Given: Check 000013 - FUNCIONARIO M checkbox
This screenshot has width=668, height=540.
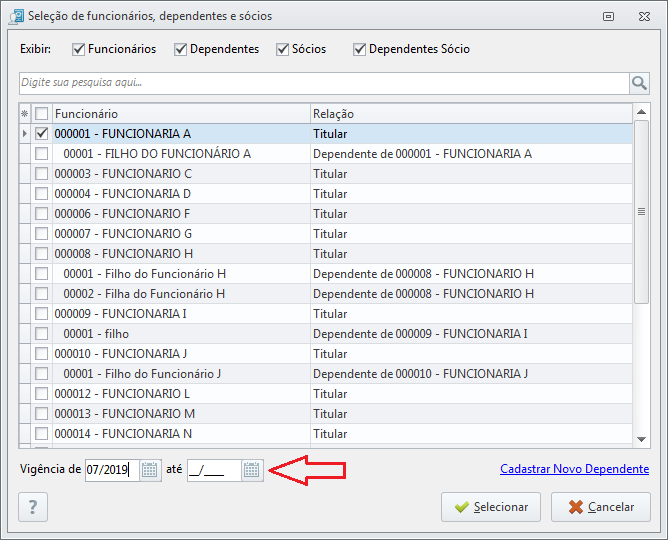Looking at the screenshot, I should click(41, 414).
